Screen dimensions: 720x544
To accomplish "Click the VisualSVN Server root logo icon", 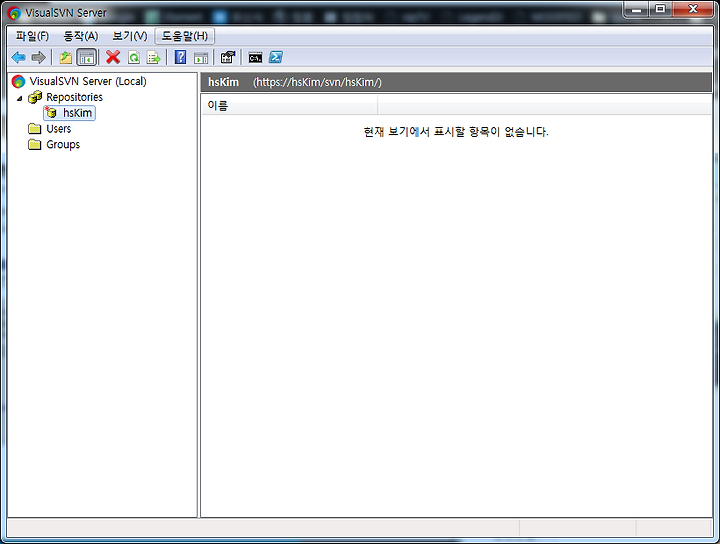I will tap(18, 82).
